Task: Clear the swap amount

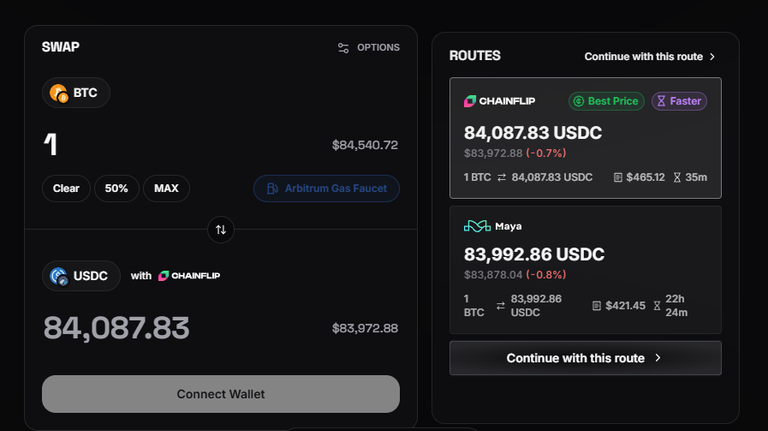Action: (x=66, y=189)
